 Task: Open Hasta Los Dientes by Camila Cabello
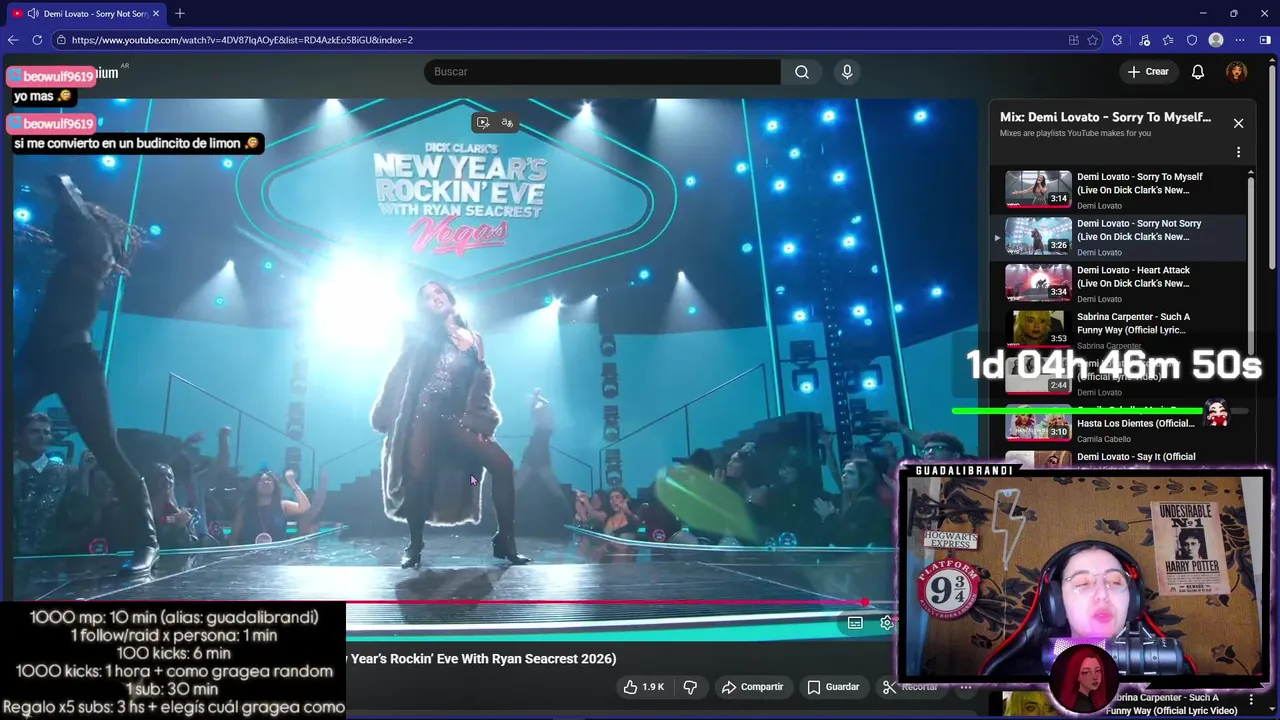1135,423
